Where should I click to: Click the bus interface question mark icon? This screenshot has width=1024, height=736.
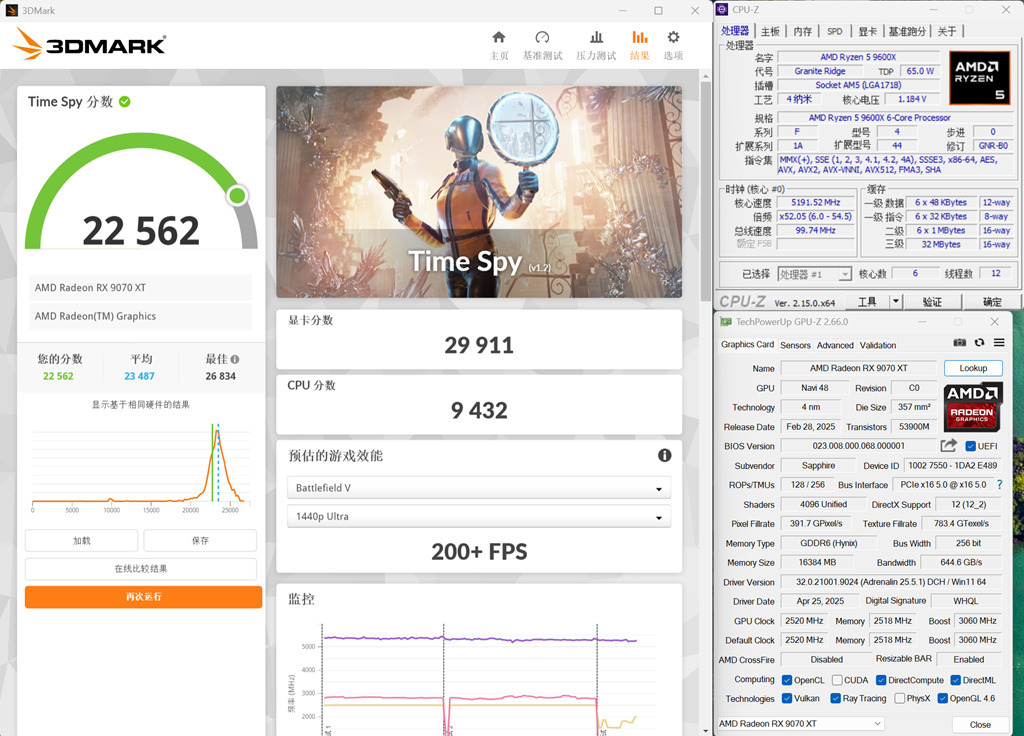pos(999,485)
